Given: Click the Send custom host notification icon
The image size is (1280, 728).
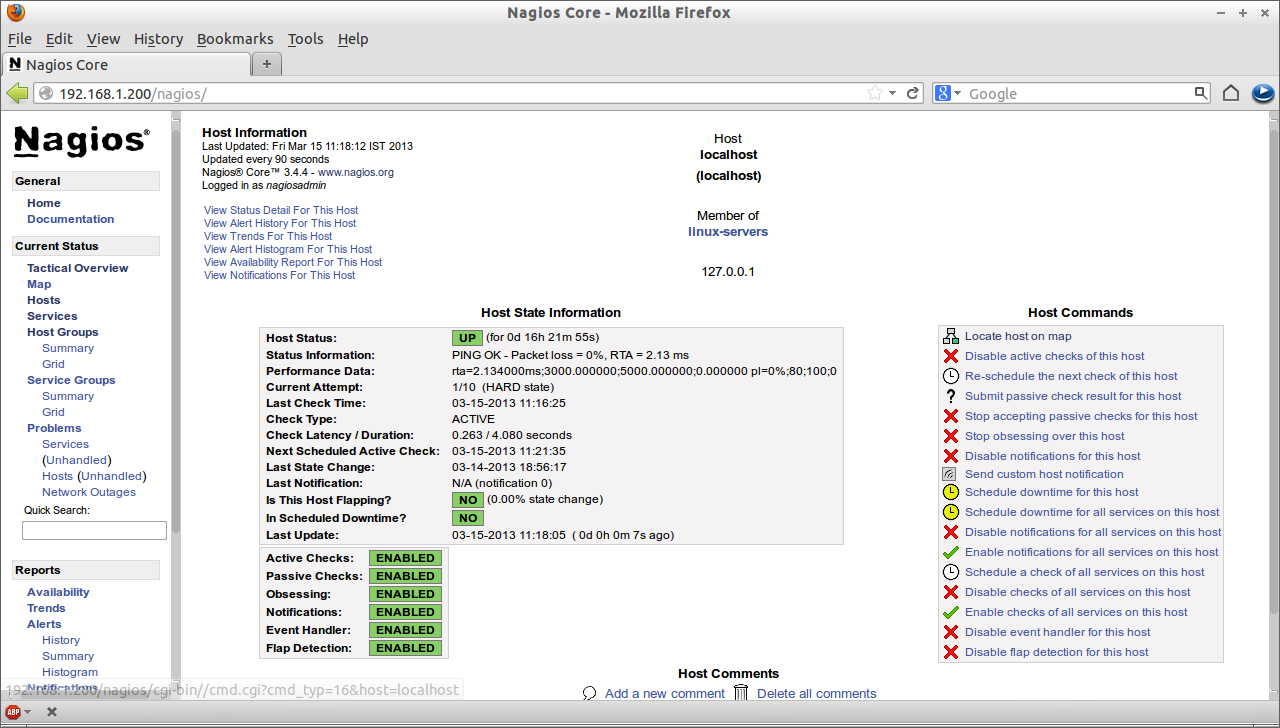Looking at the screenshot, I should [x=950, y=473].
